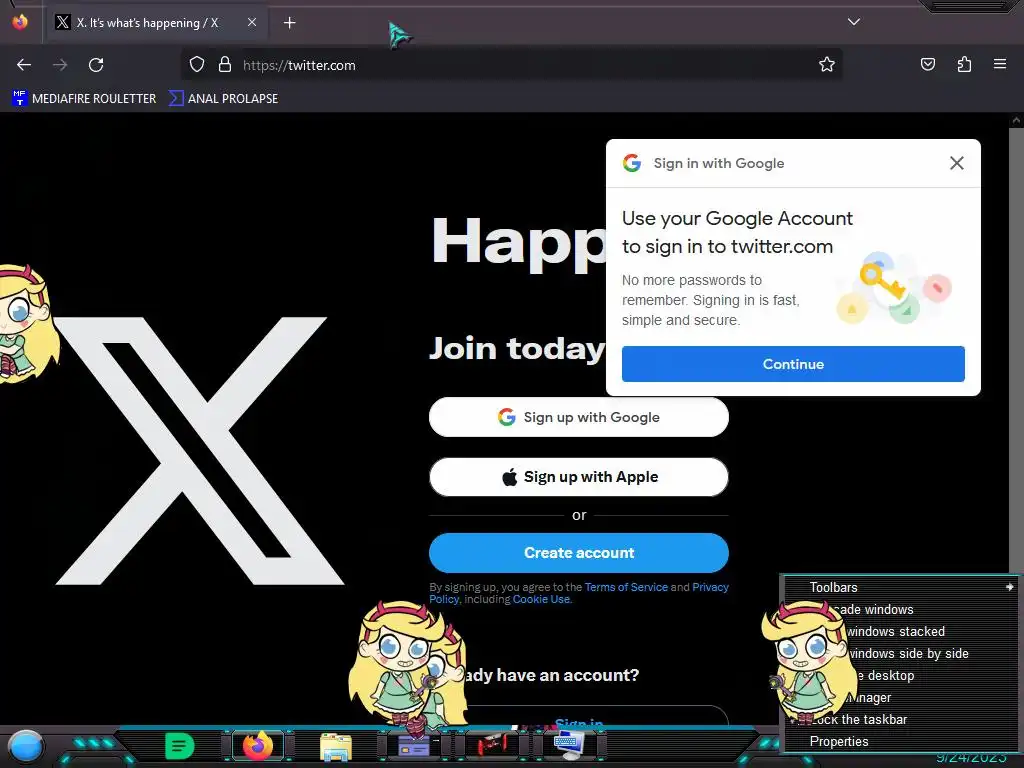Screen dimensions: 1024x768
Task: Select the X. It's what's happening tab
Action: 148,23
